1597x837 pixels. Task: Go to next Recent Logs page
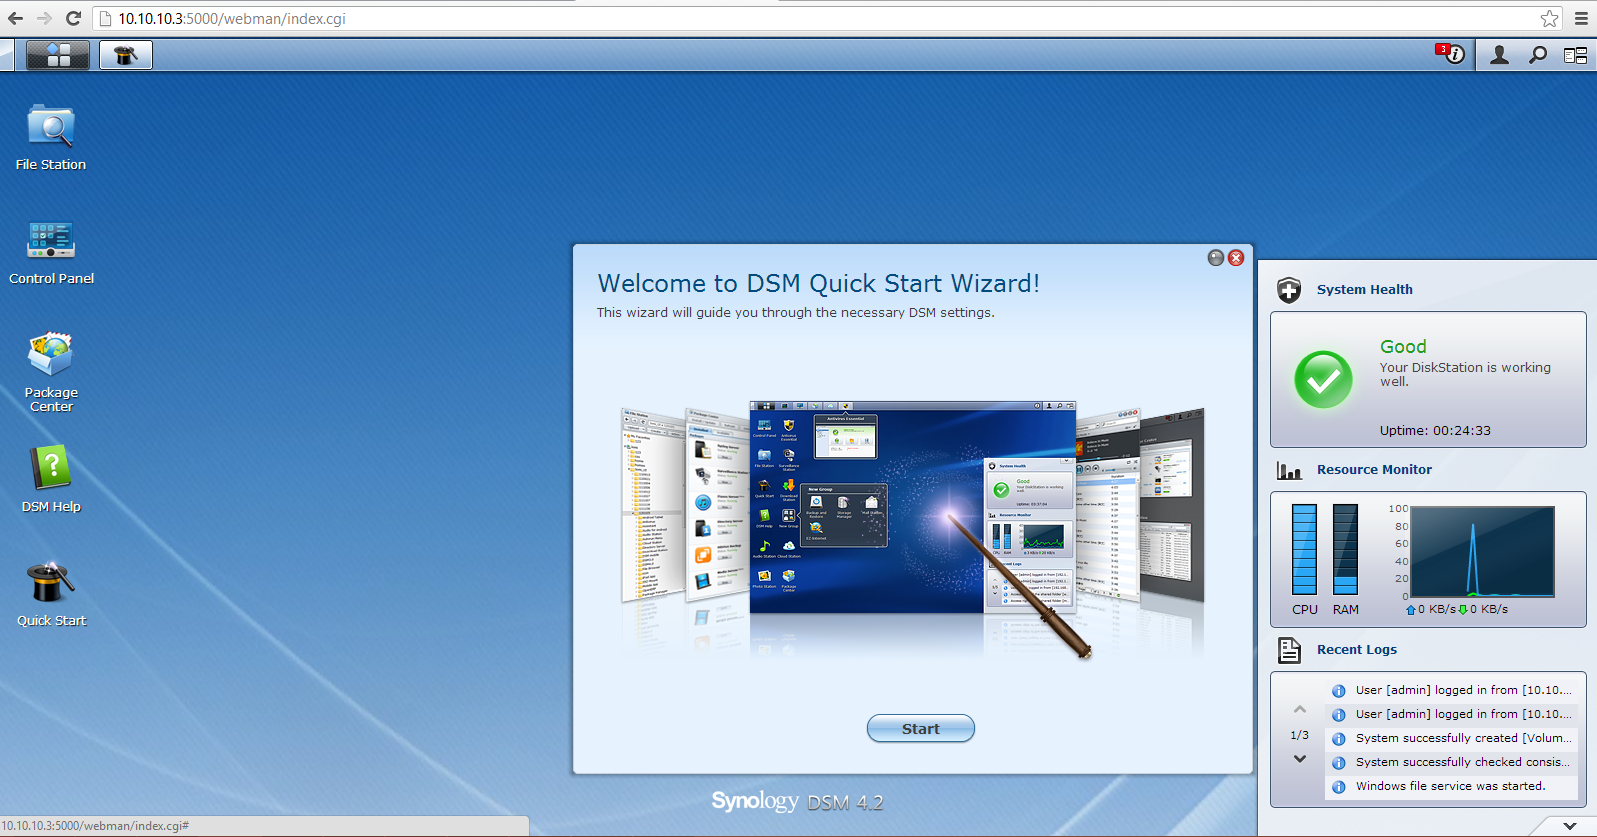(x=1300, y=759)
